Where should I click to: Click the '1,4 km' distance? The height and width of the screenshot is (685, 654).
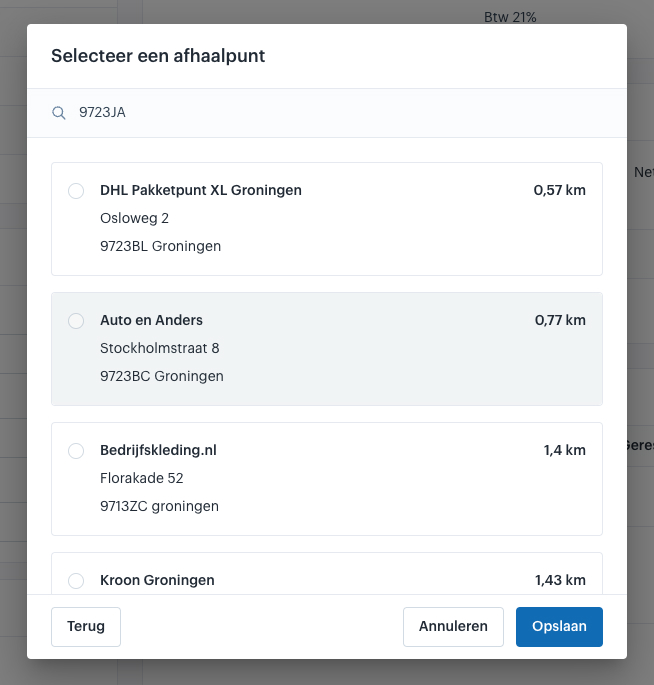pyautogui.click(x=564, y=450)
